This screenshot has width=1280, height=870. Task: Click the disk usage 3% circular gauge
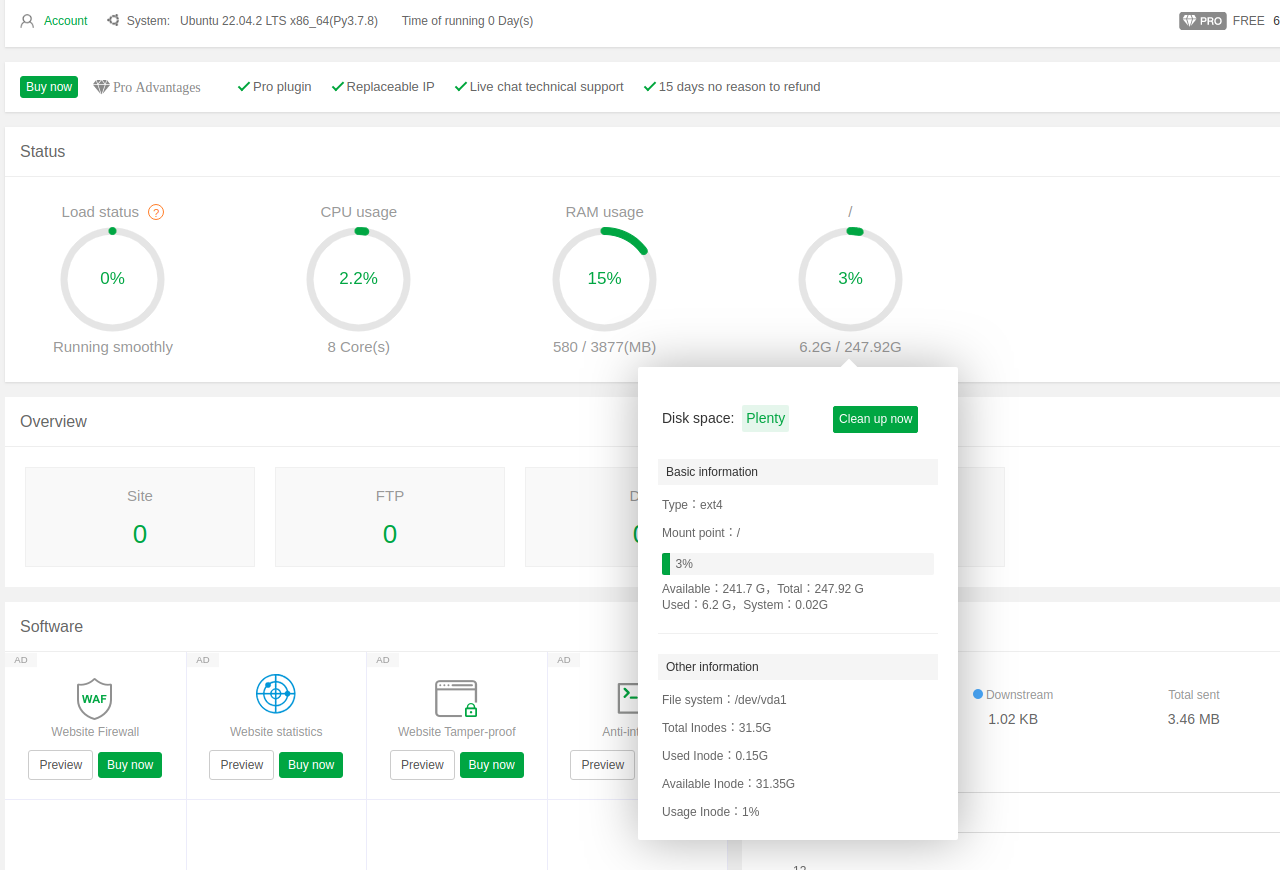[850, 279]
